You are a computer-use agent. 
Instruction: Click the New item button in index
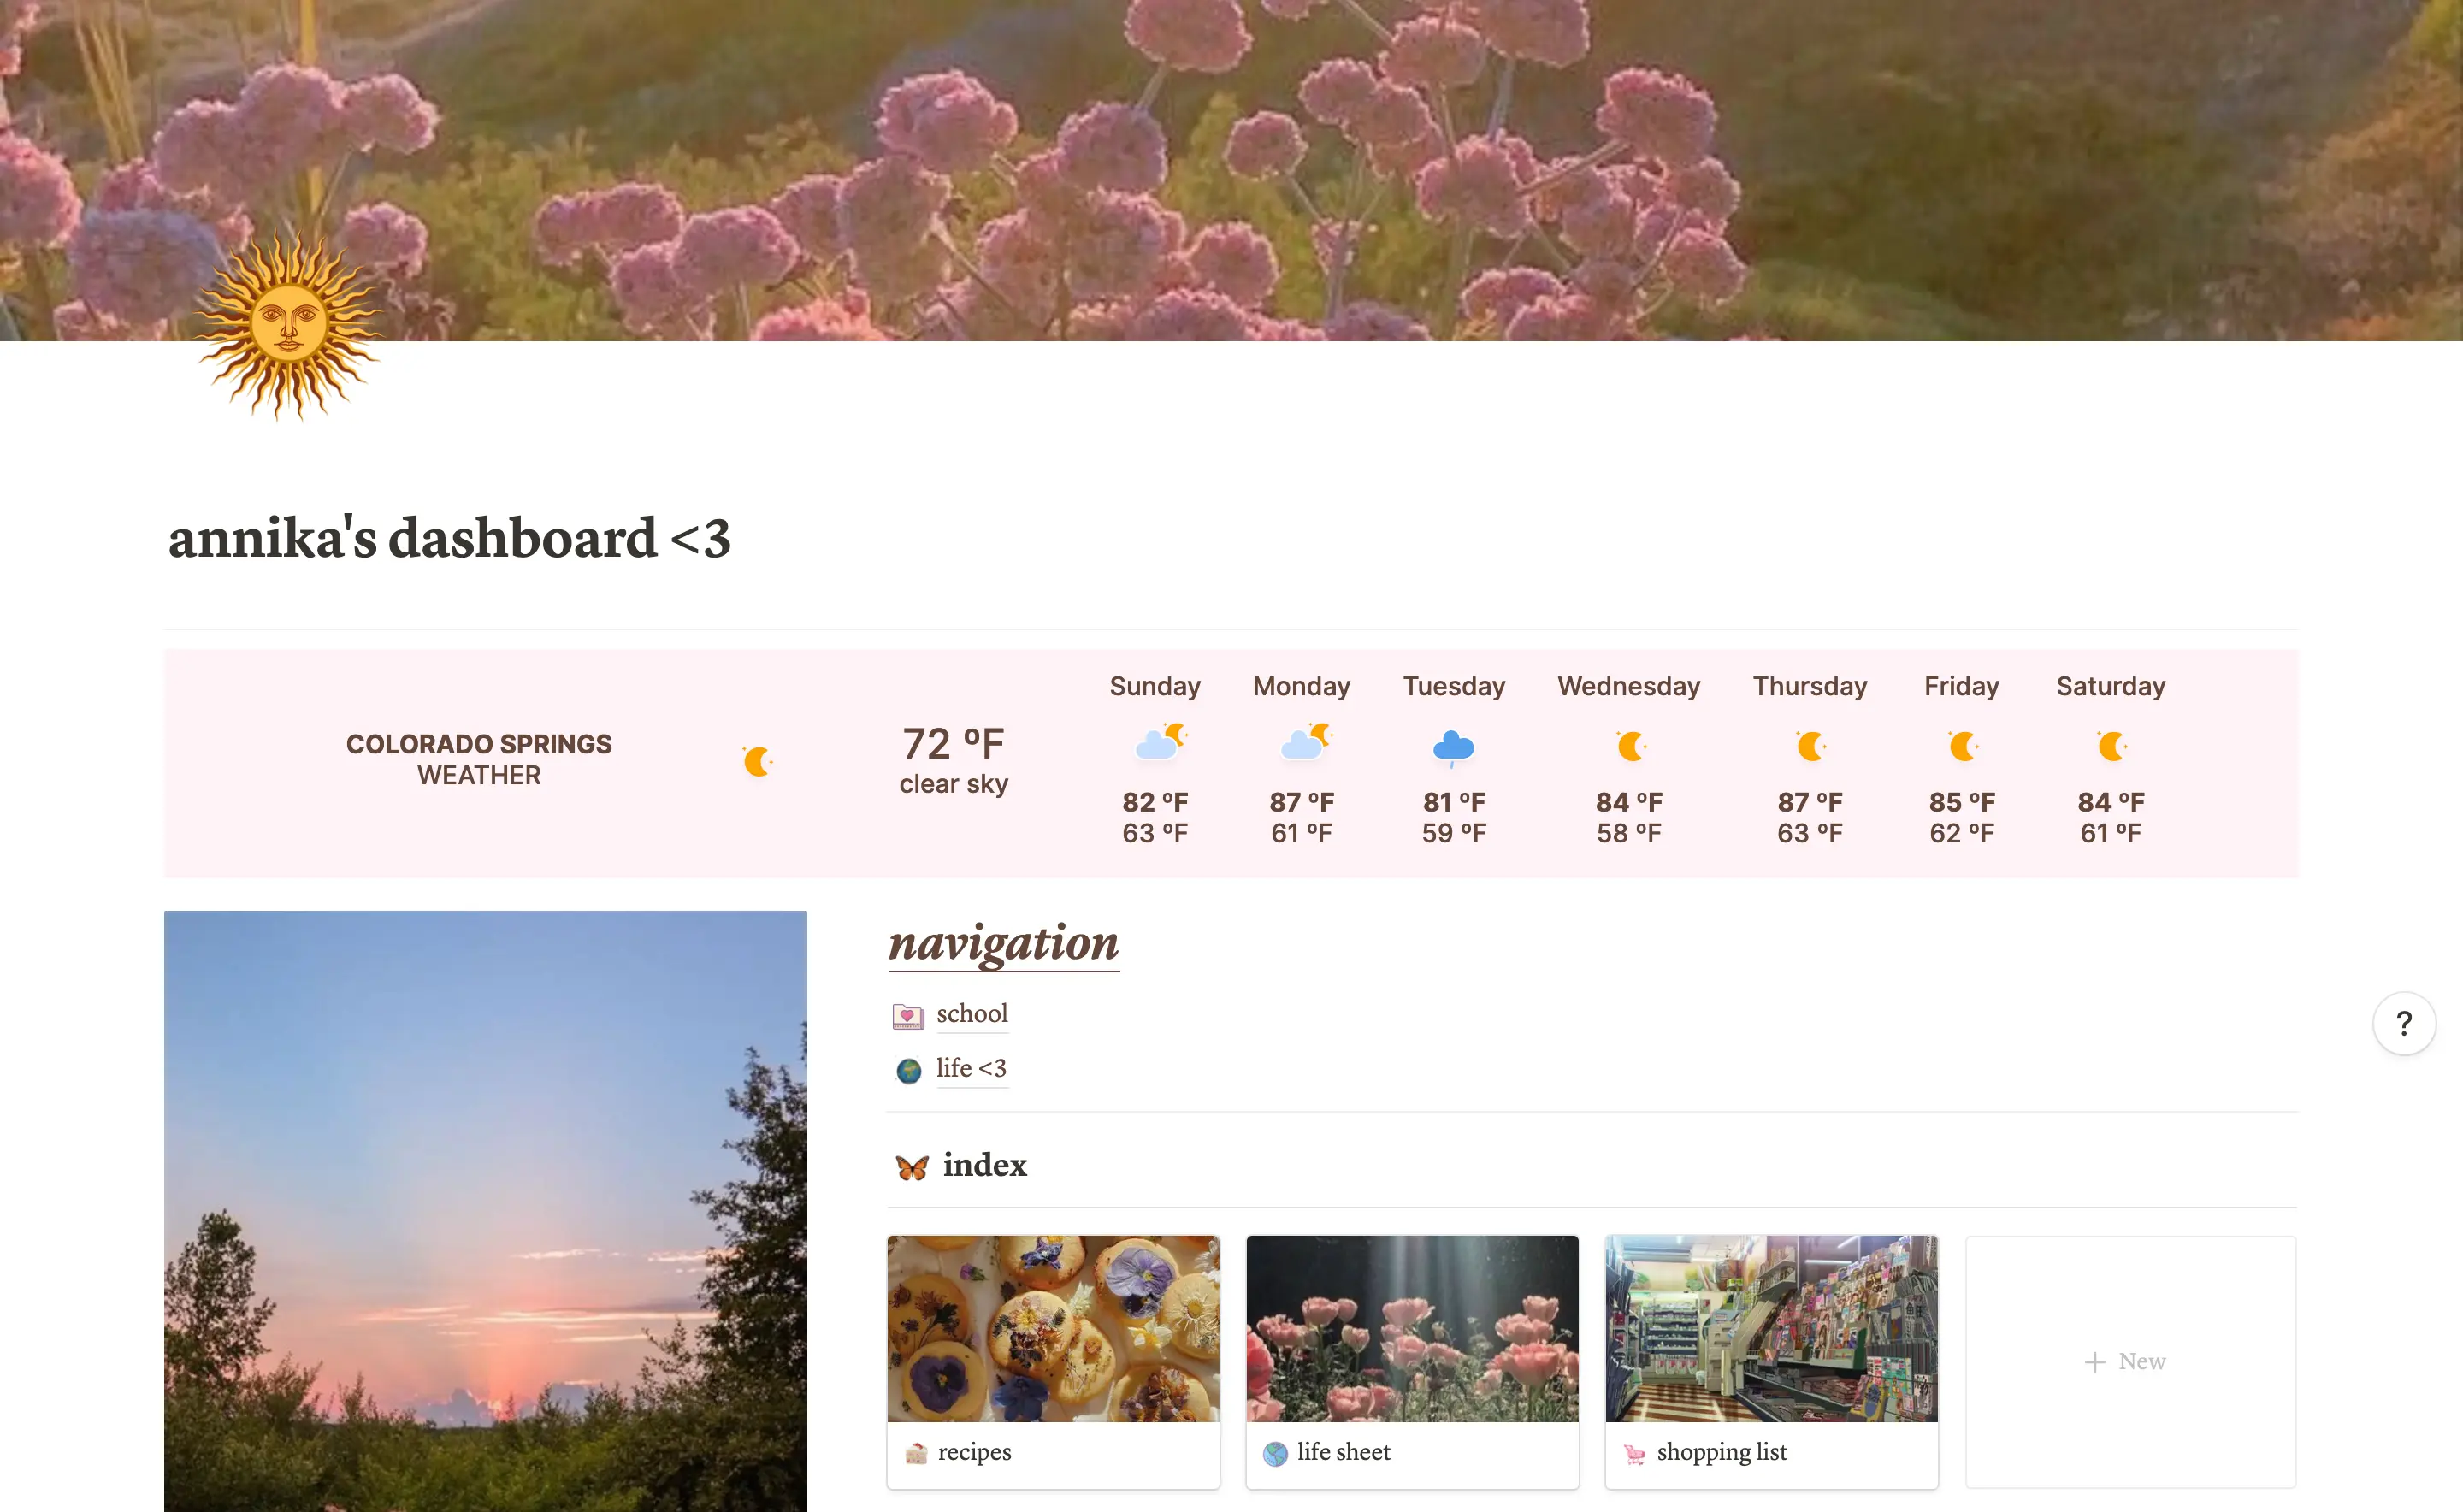click(2127, 1361)
